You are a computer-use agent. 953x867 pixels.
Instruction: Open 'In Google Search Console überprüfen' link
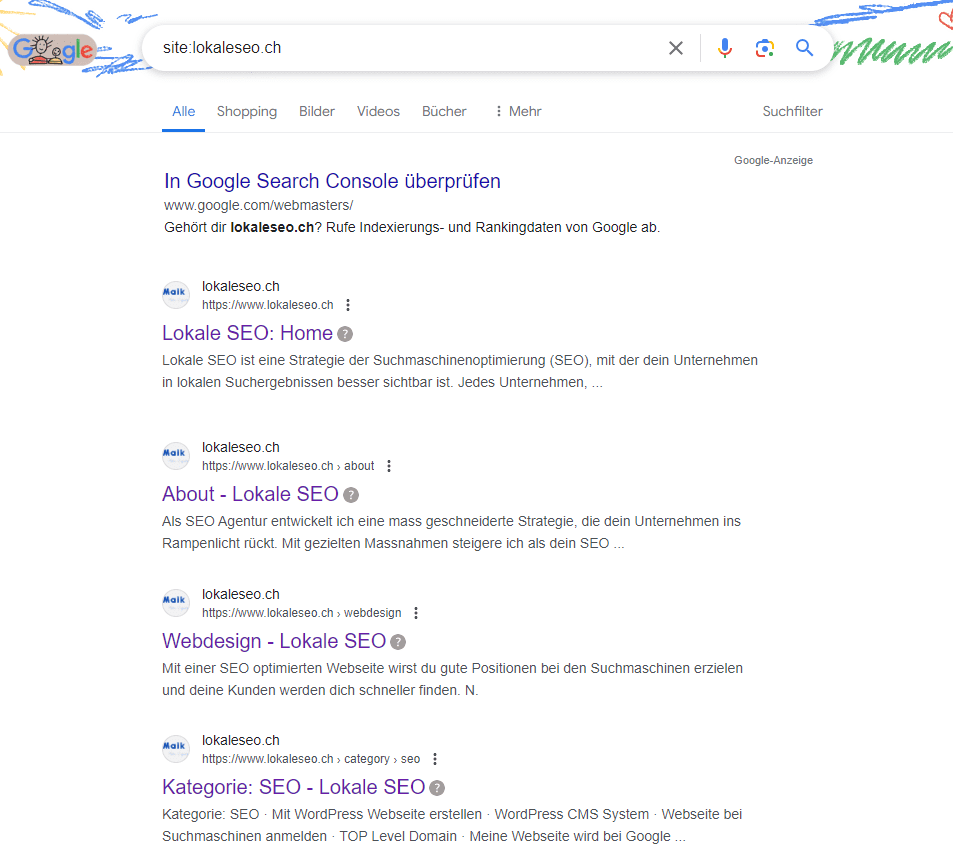[x=332, y=181]
